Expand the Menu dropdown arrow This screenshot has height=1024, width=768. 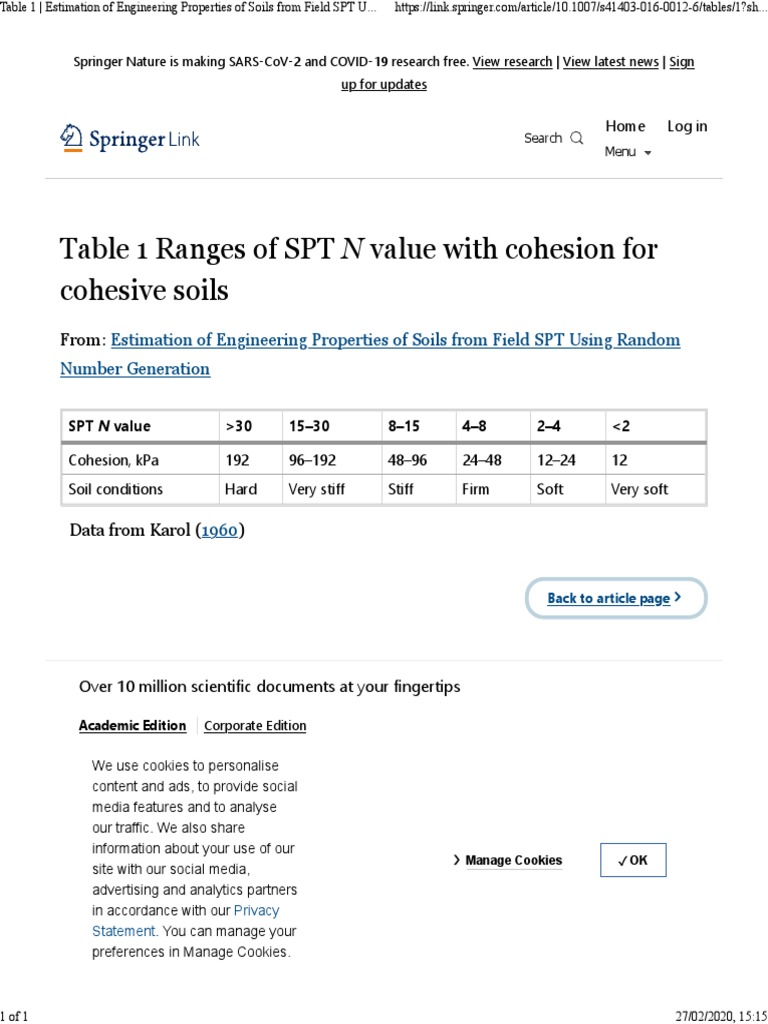647,153
